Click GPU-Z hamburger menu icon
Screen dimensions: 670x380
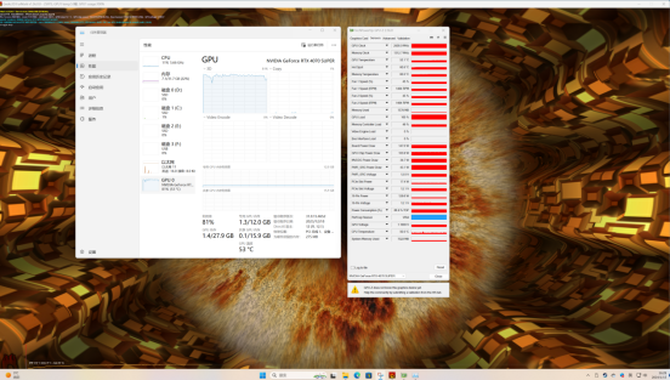click(445, 38)
